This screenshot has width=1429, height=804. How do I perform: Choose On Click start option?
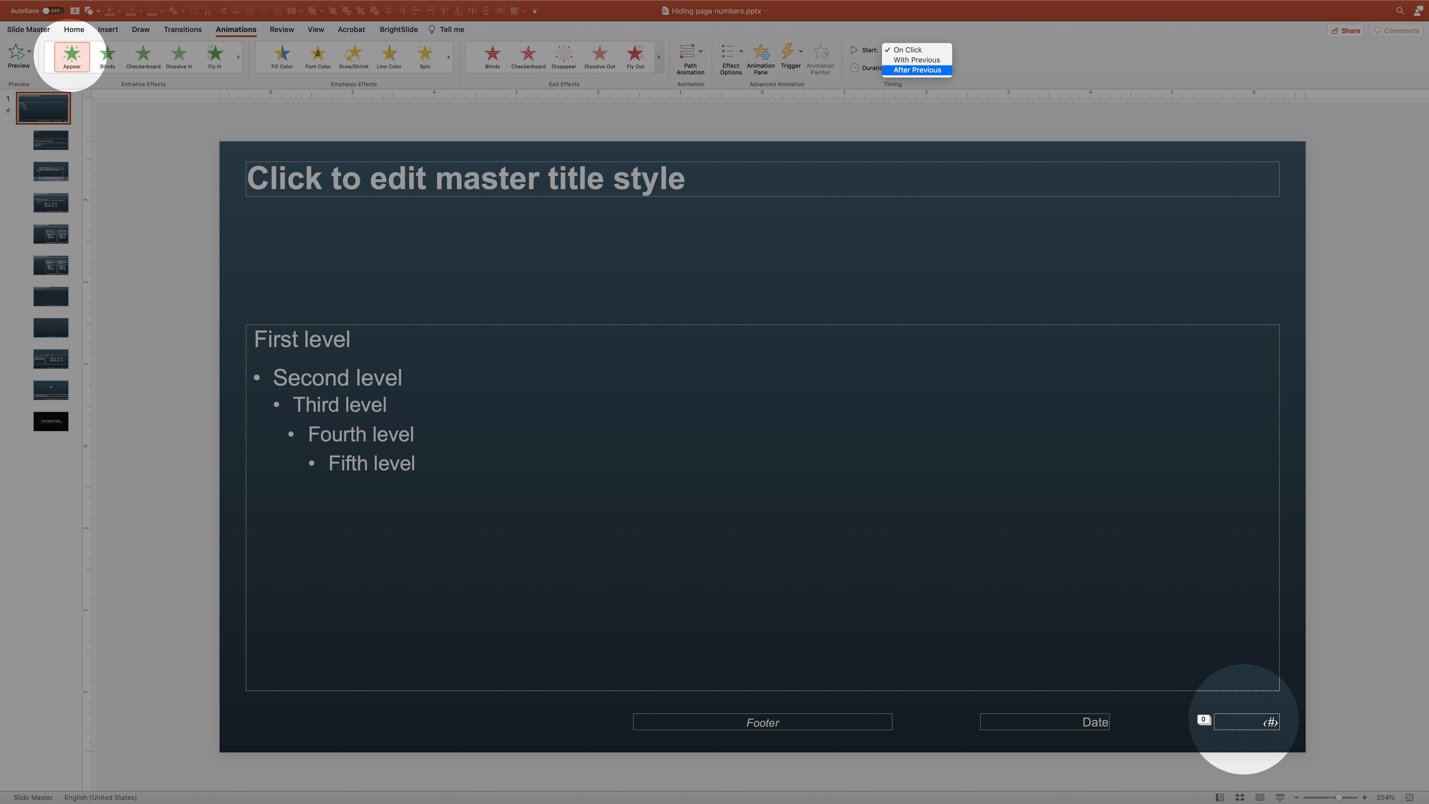point(917,49)
